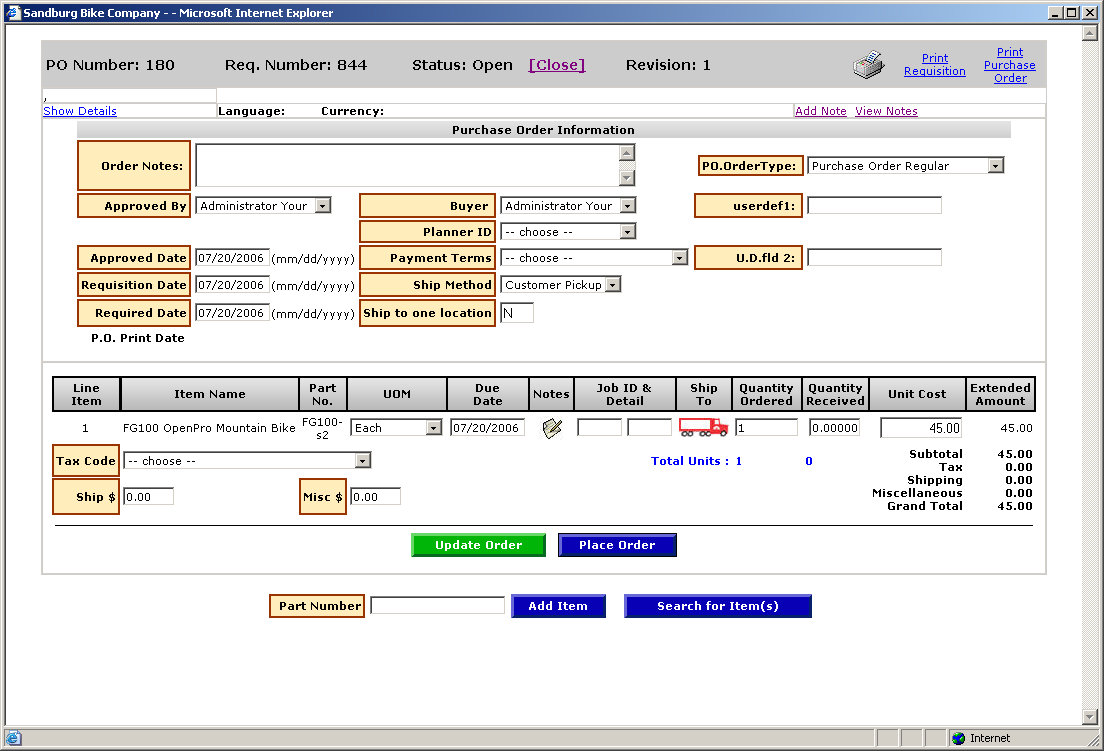The height and width of the screenshot is (751, 1104).
Task: Click Search for Item(s) button
Action: pos(717,606)
